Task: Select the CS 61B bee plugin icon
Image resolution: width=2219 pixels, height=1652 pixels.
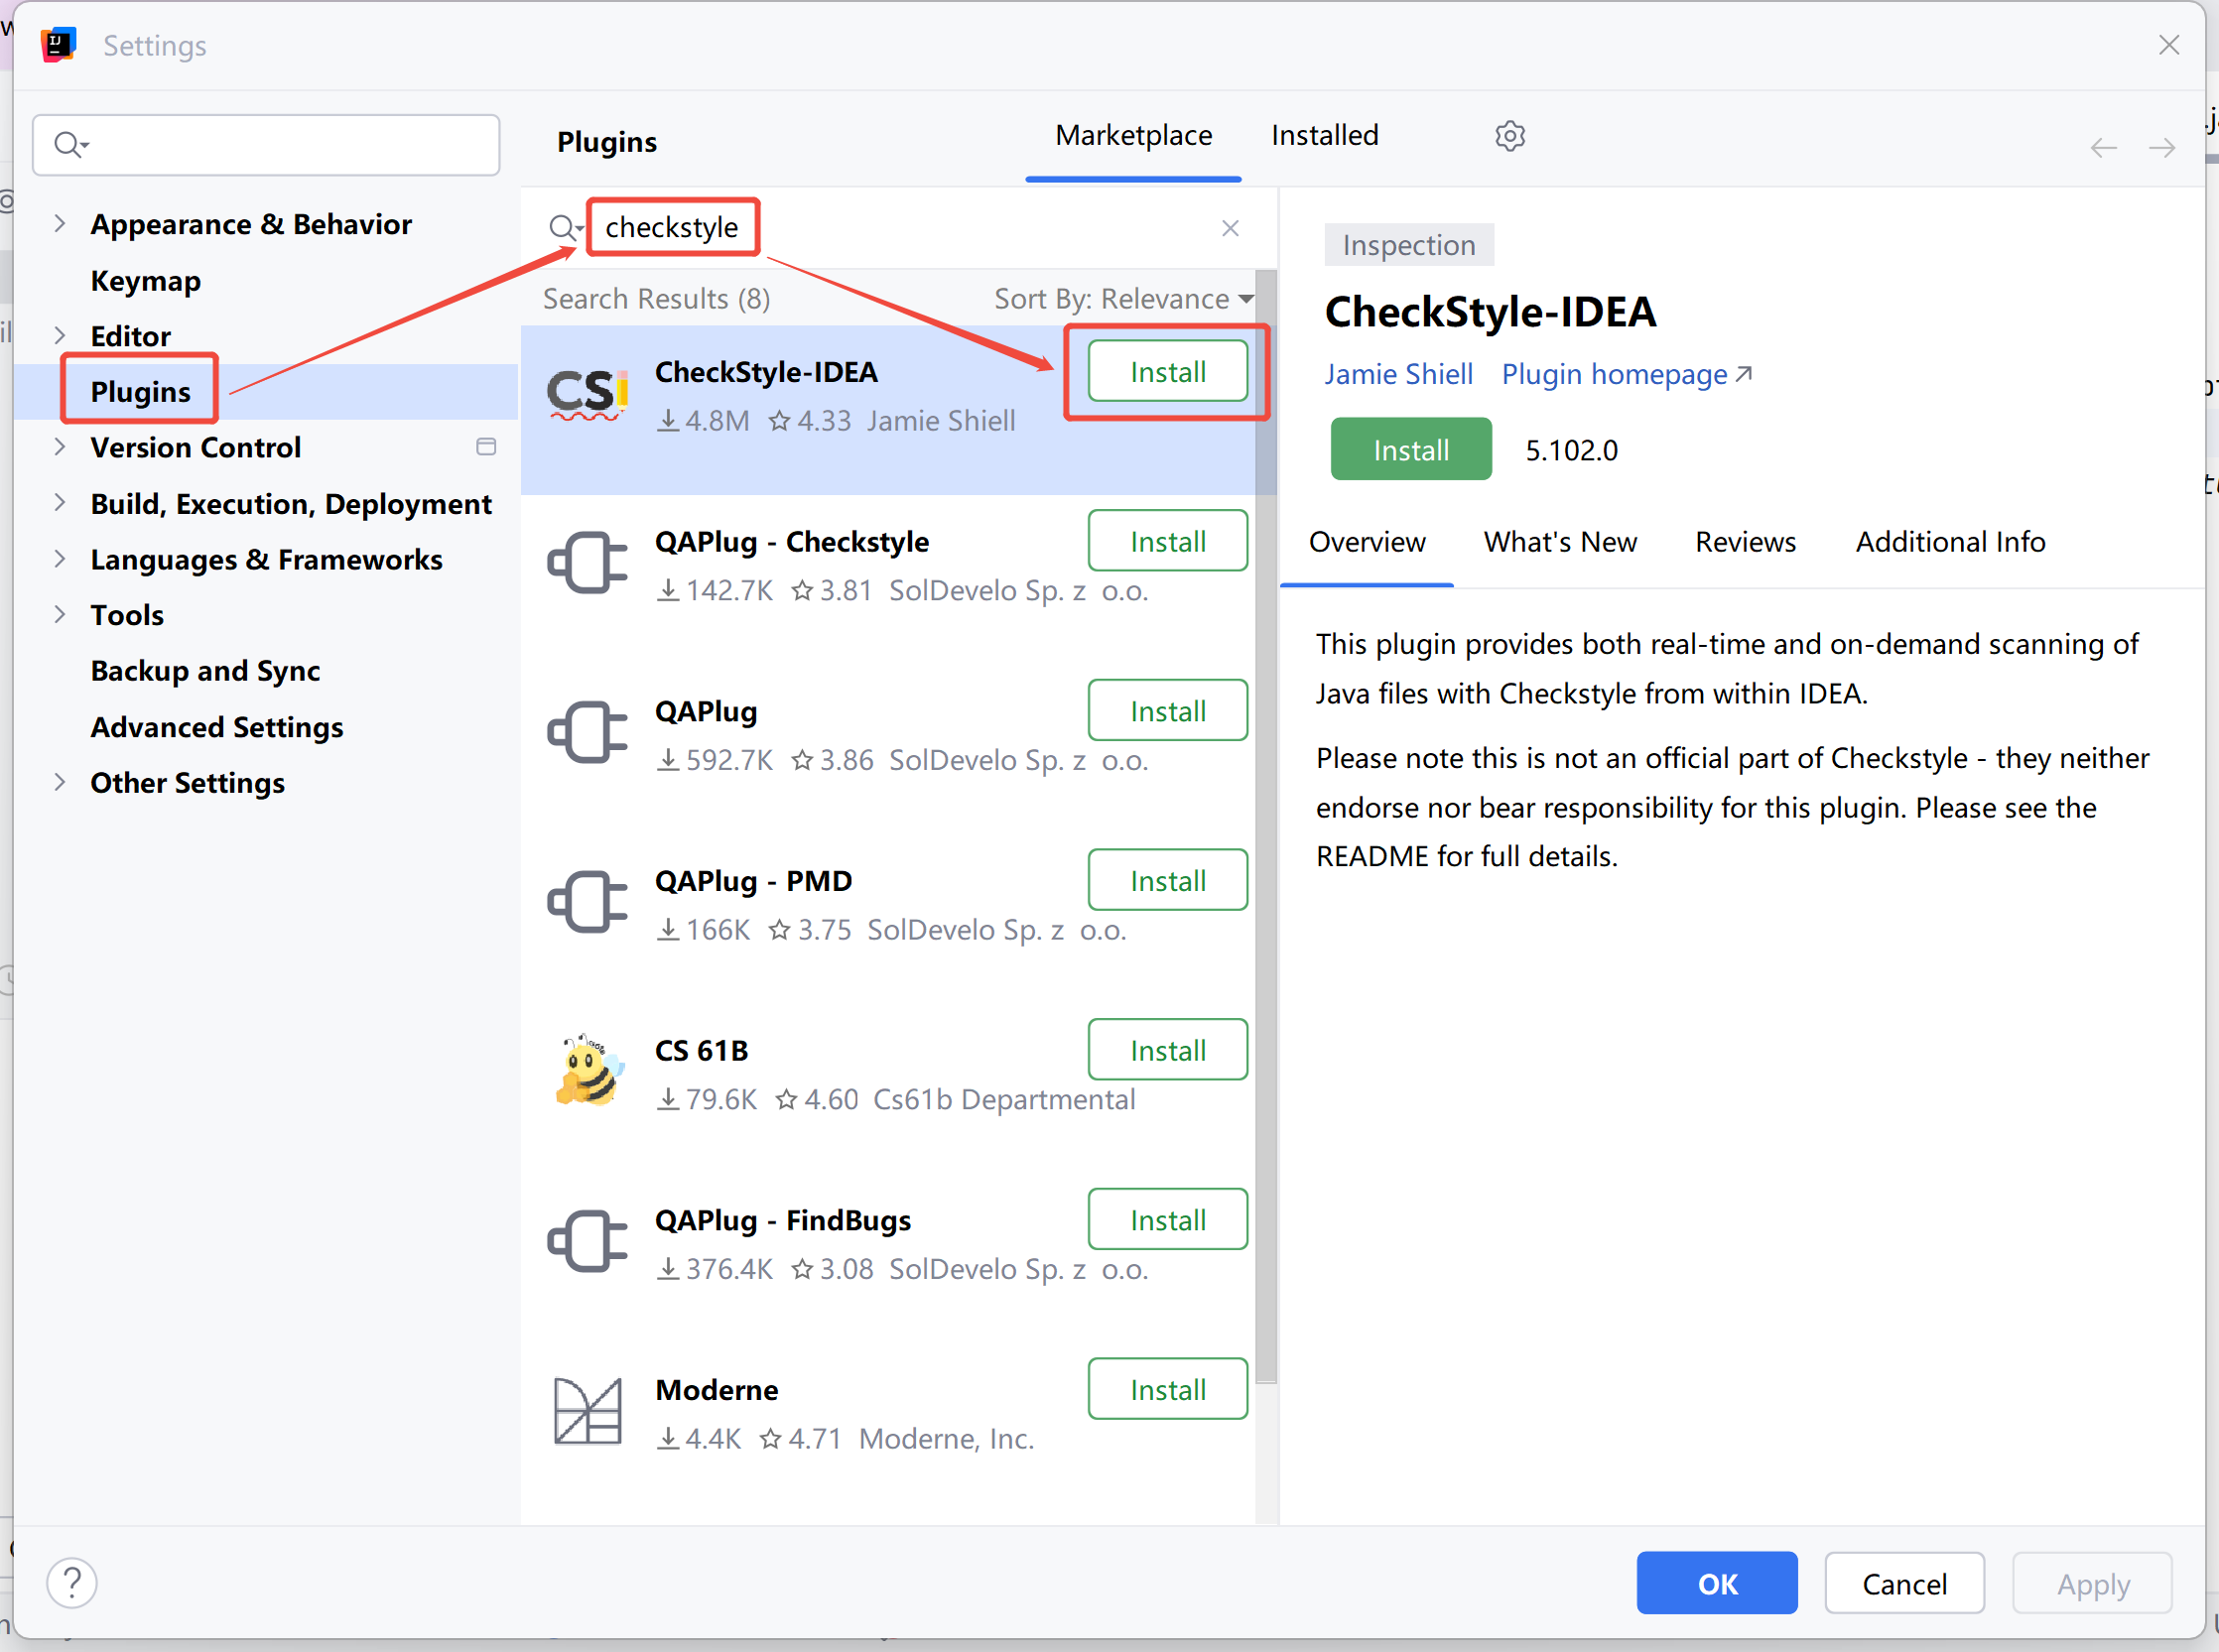Action: tap(588, 1072)
